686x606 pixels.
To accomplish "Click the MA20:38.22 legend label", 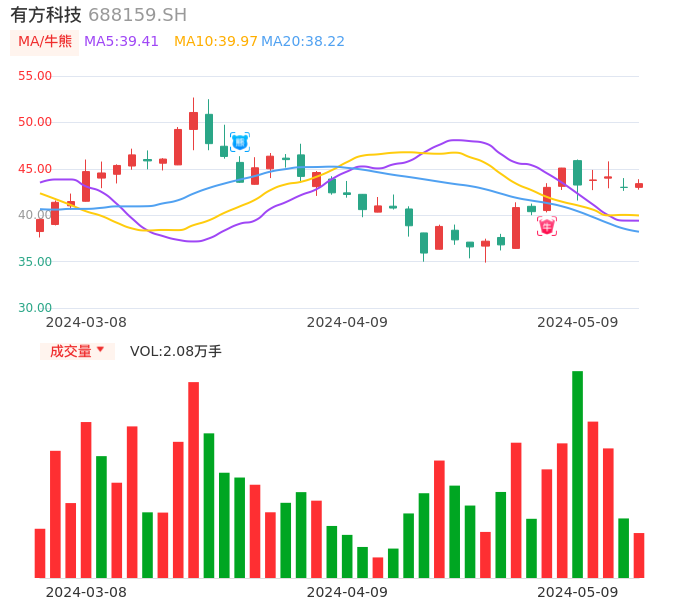I will 303,42.
